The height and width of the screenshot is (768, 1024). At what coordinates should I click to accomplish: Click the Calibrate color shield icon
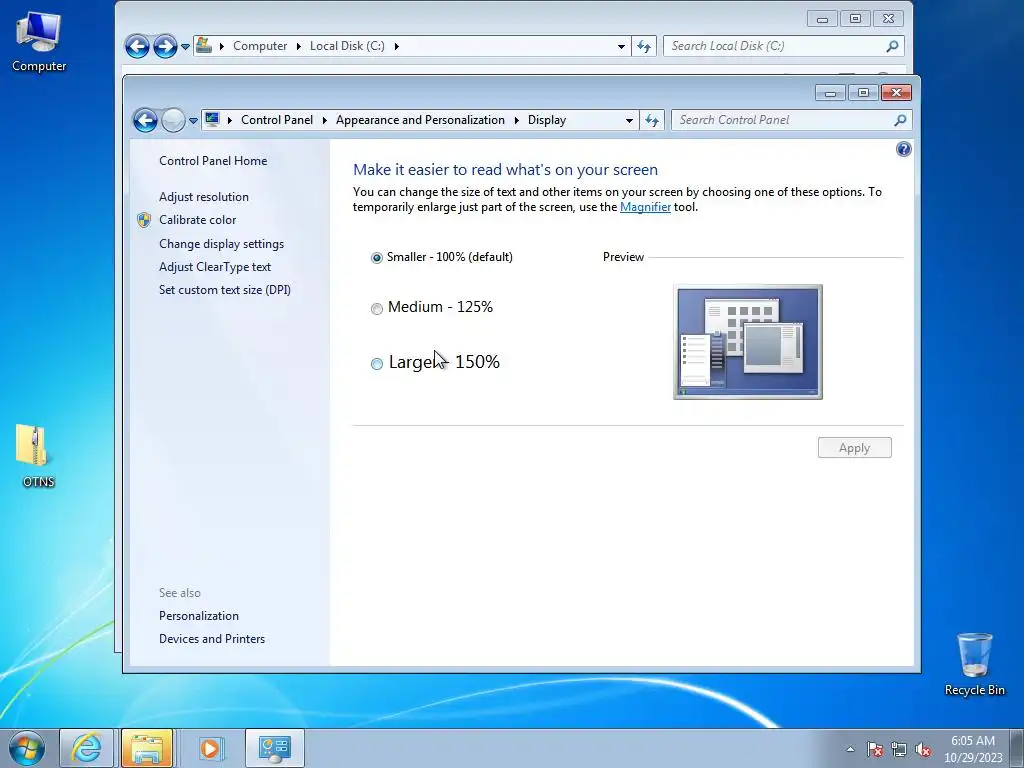144,220
